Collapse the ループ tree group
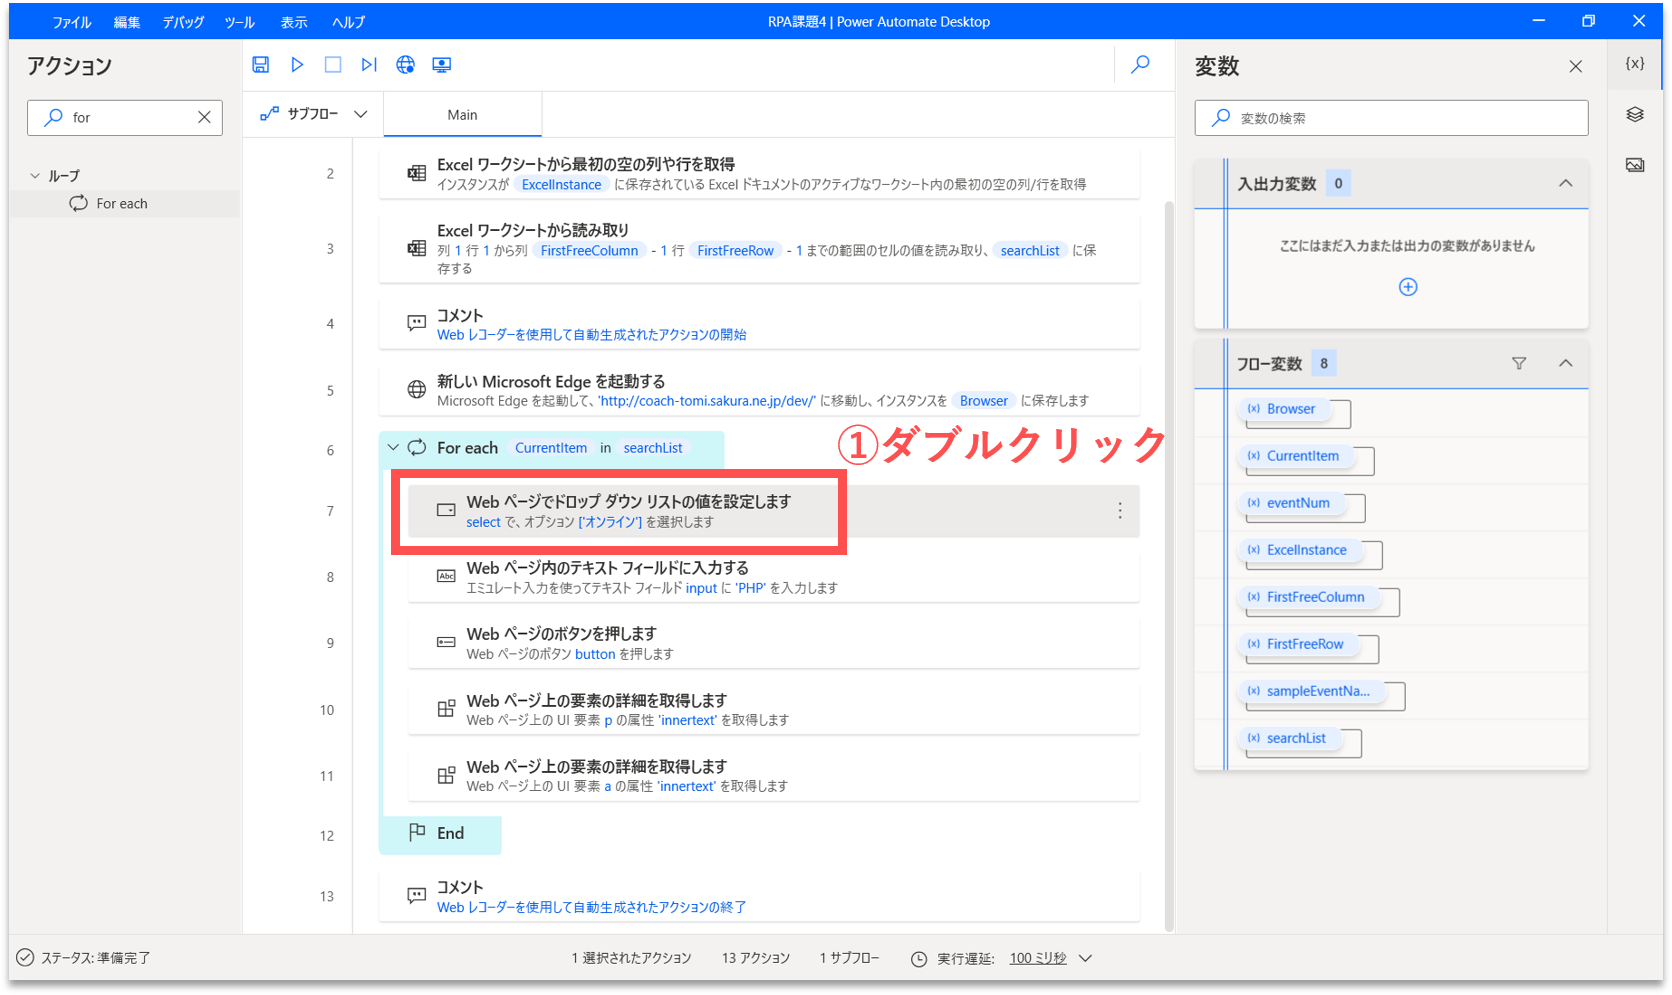 pos(35,176)
